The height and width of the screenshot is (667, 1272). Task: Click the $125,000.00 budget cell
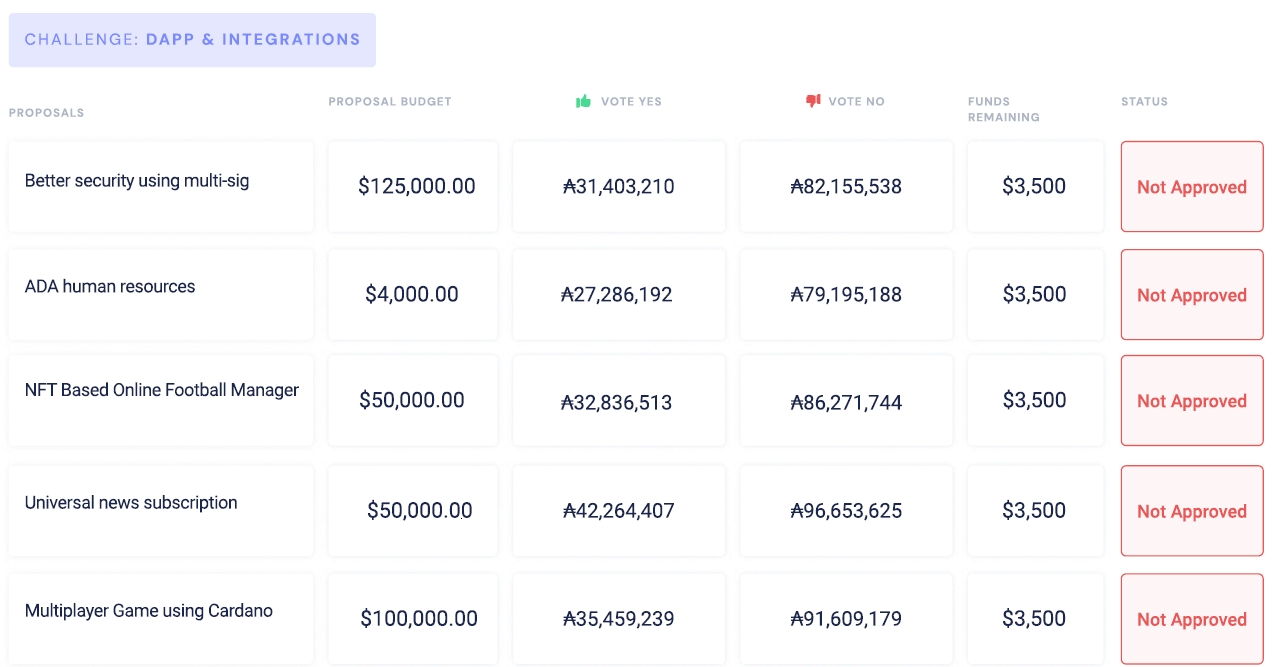pyautogui.click(x=416, y=186)
